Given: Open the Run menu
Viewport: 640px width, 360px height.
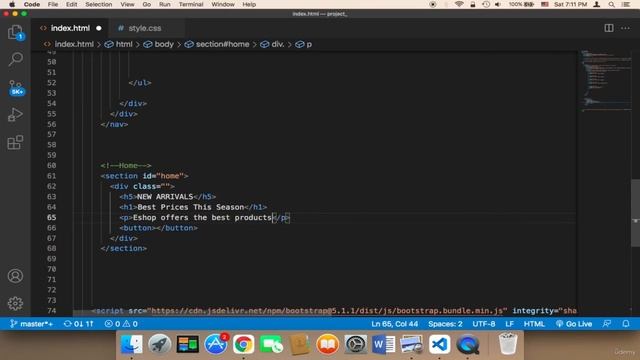Looking at the screenshot, I should pos(164,4).
